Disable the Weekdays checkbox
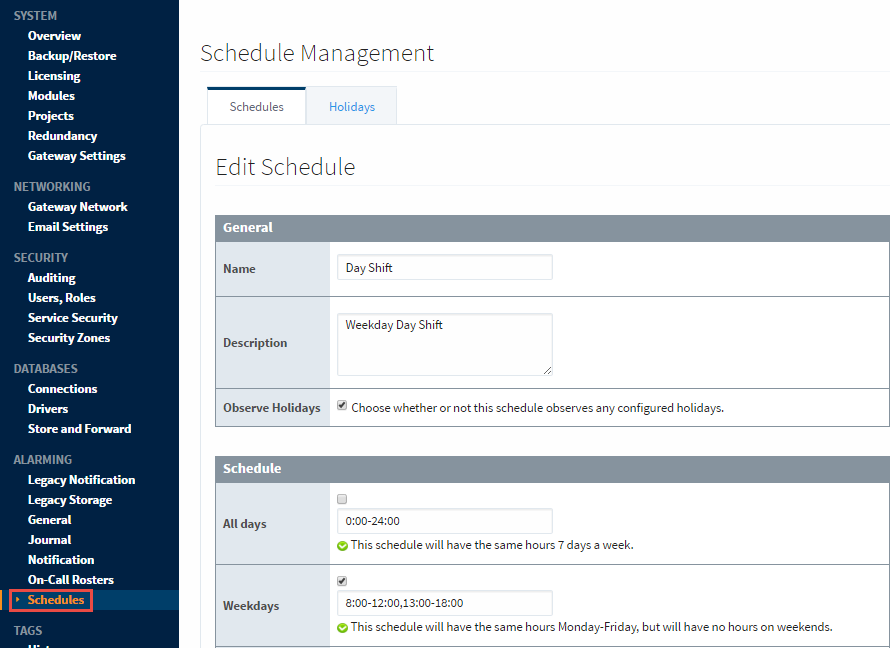The height and width of the screenshot is (648, 890). point(341,580)
